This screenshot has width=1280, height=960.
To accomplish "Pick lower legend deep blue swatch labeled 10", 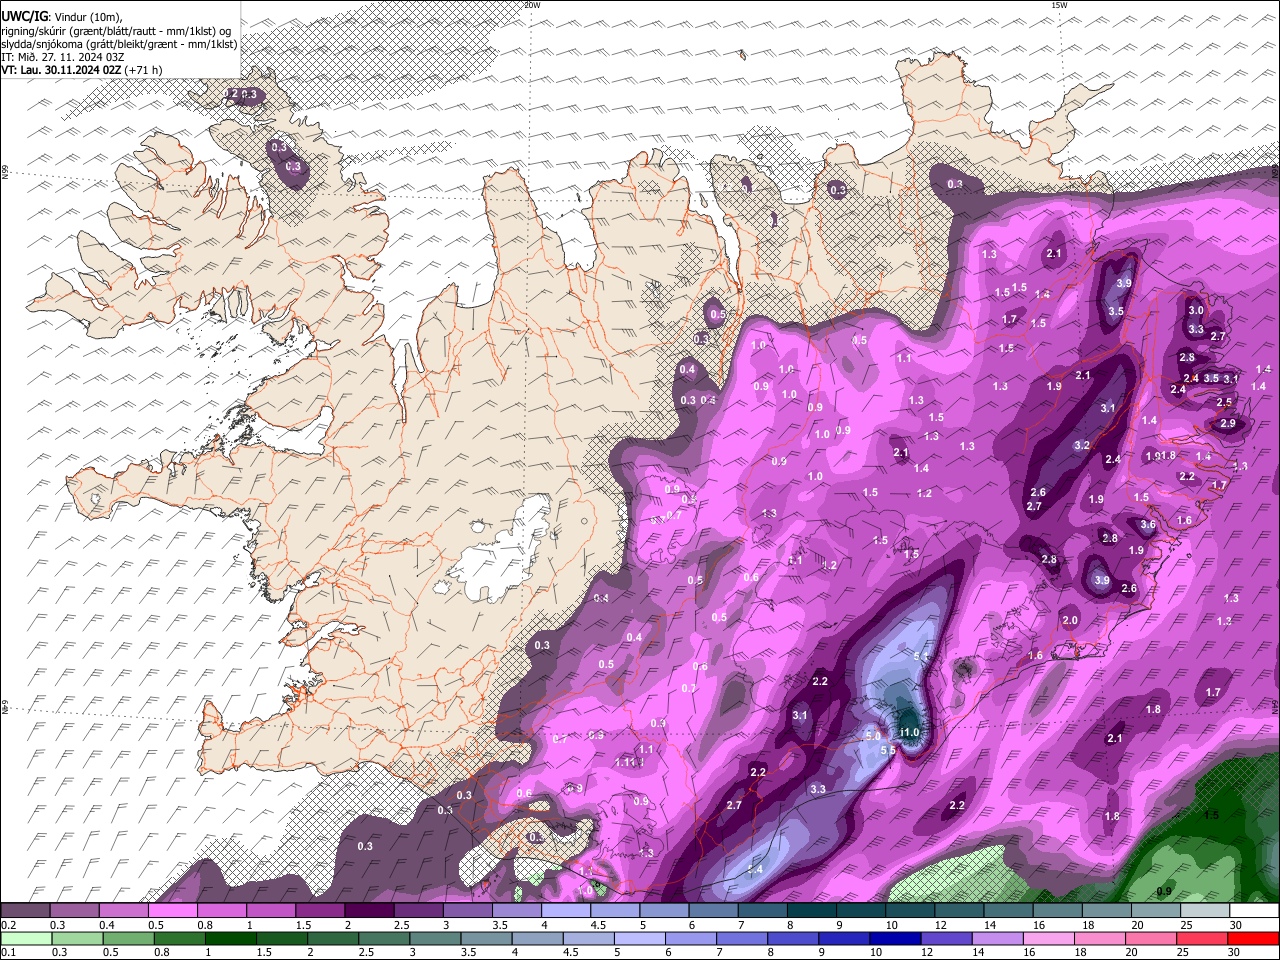I will point(896,939).
